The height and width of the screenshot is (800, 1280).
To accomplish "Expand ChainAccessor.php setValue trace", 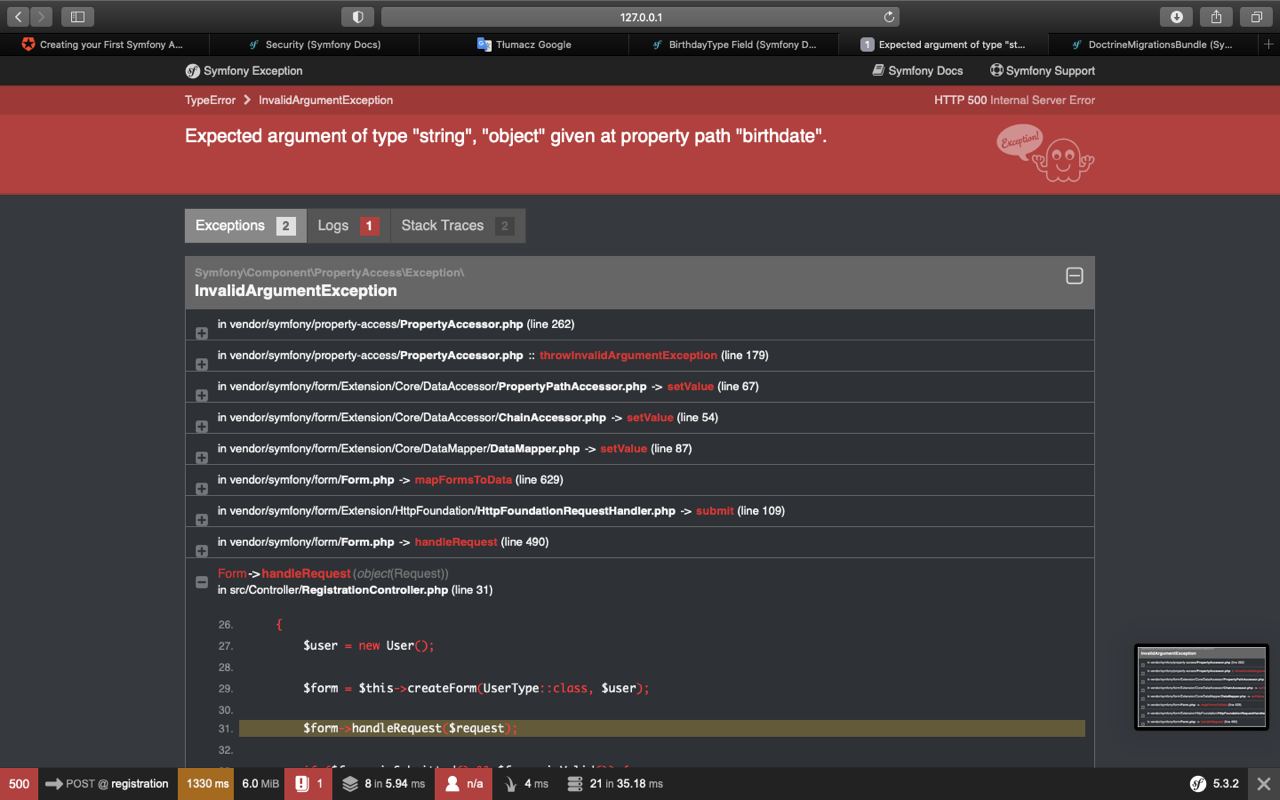I will click(201, 425).
